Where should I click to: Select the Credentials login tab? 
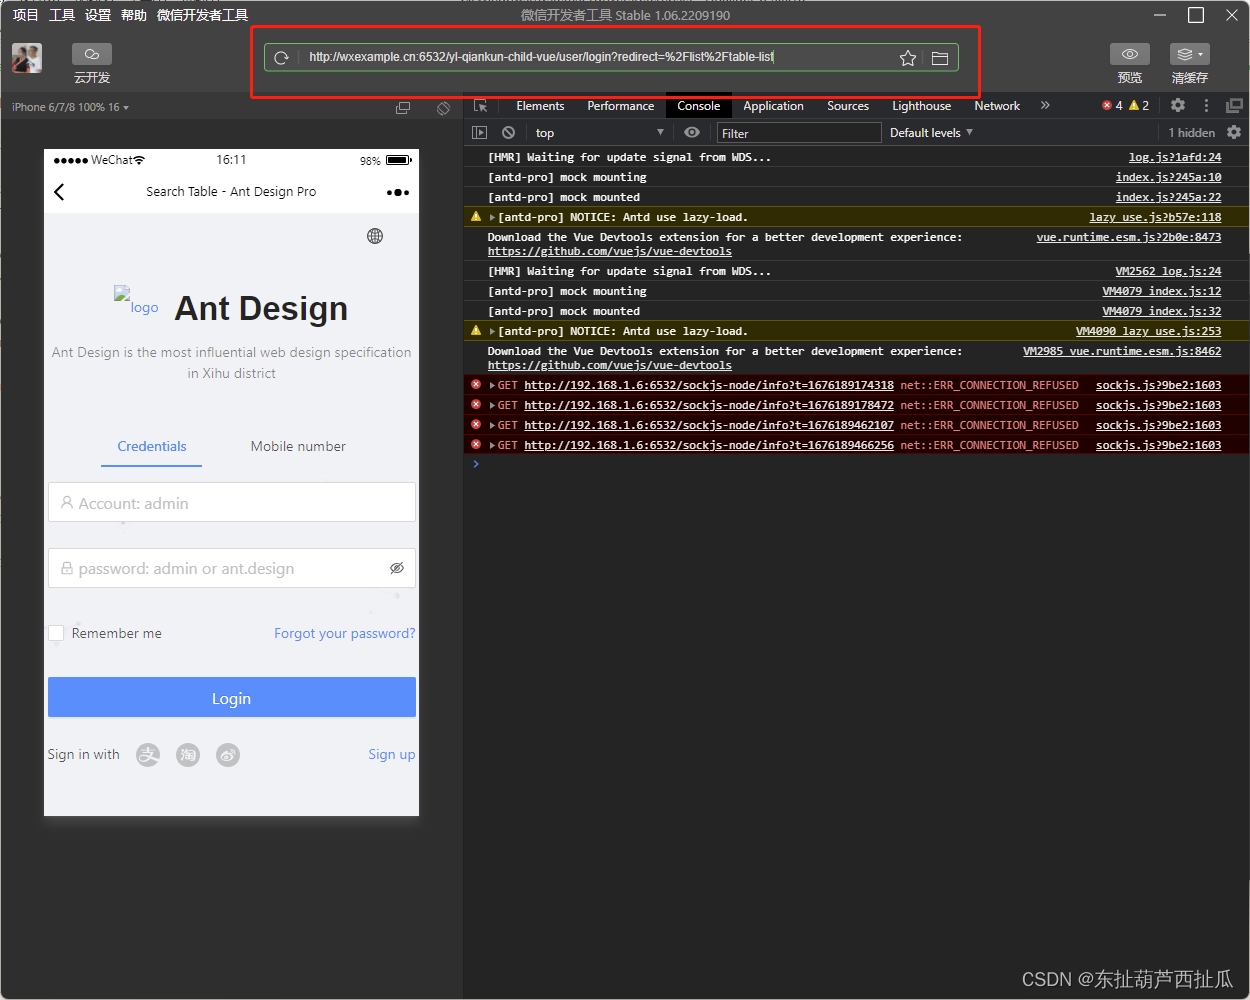pos(152,446)
